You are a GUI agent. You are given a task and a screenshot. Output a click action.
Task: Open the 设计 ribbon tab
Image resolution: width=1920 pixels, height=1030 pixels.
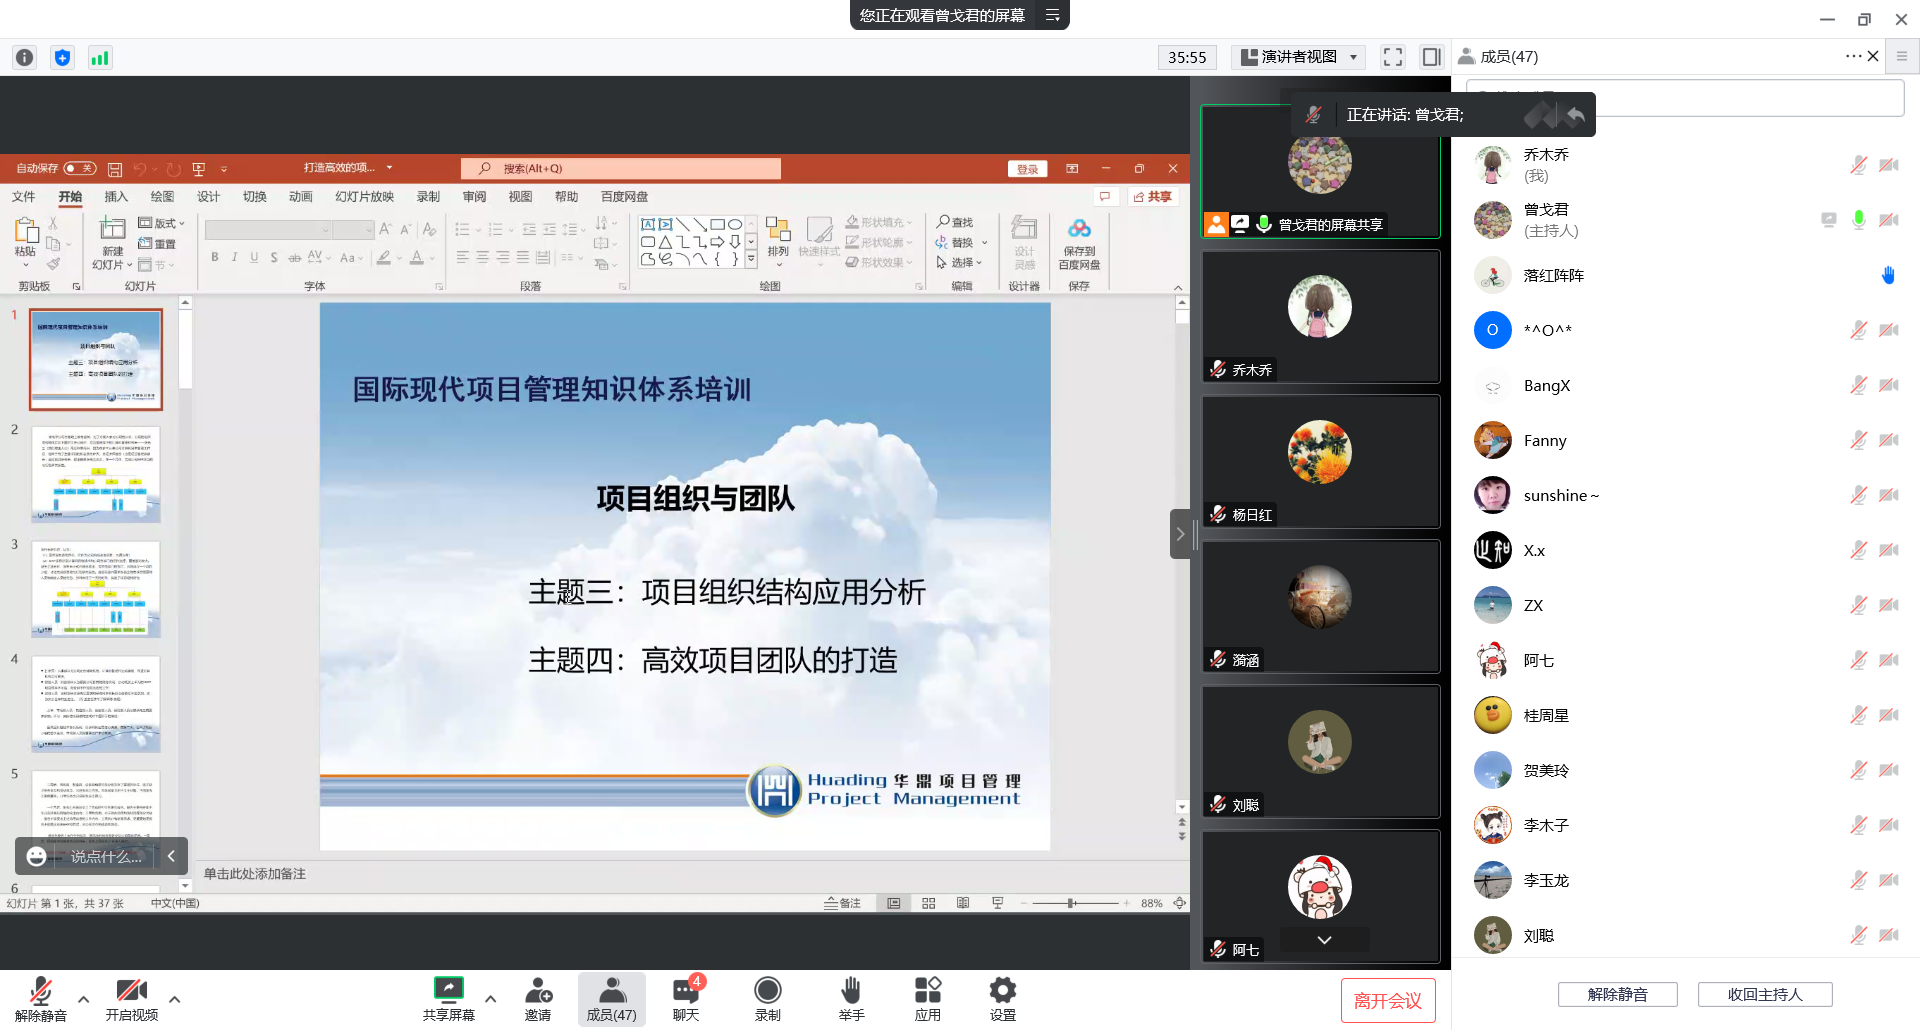coord(208,197)
